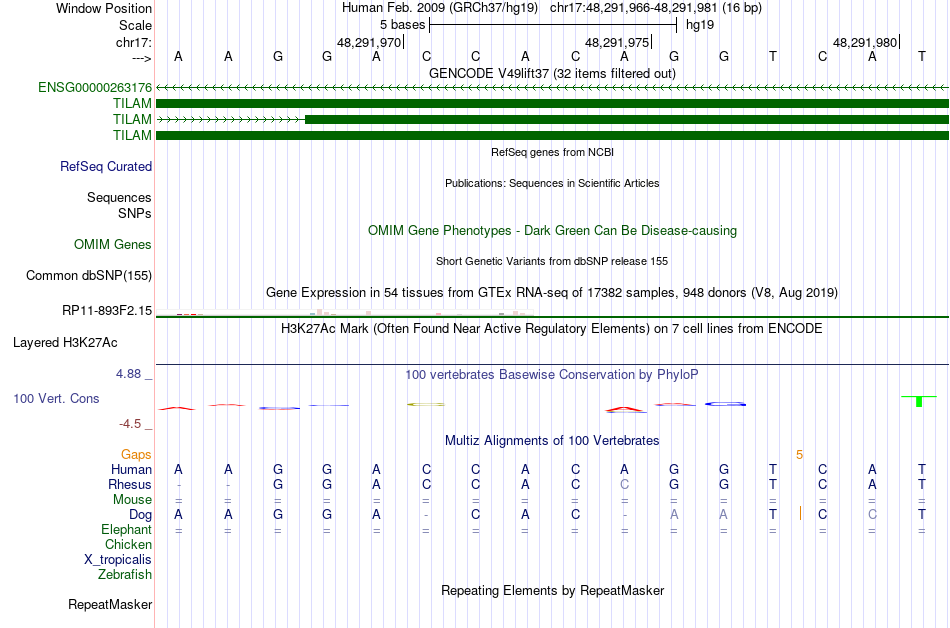This screenshot has height=628, width=950.
Task: Click the RefSeq Curated track label
Action: point(106,167)
